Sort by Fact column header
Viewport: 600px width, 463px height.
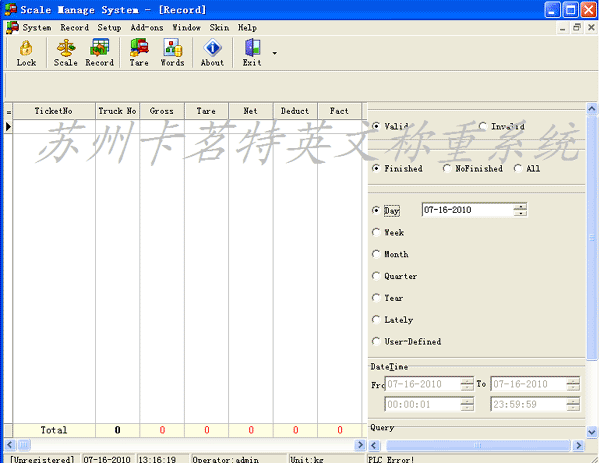pos(339,111)
